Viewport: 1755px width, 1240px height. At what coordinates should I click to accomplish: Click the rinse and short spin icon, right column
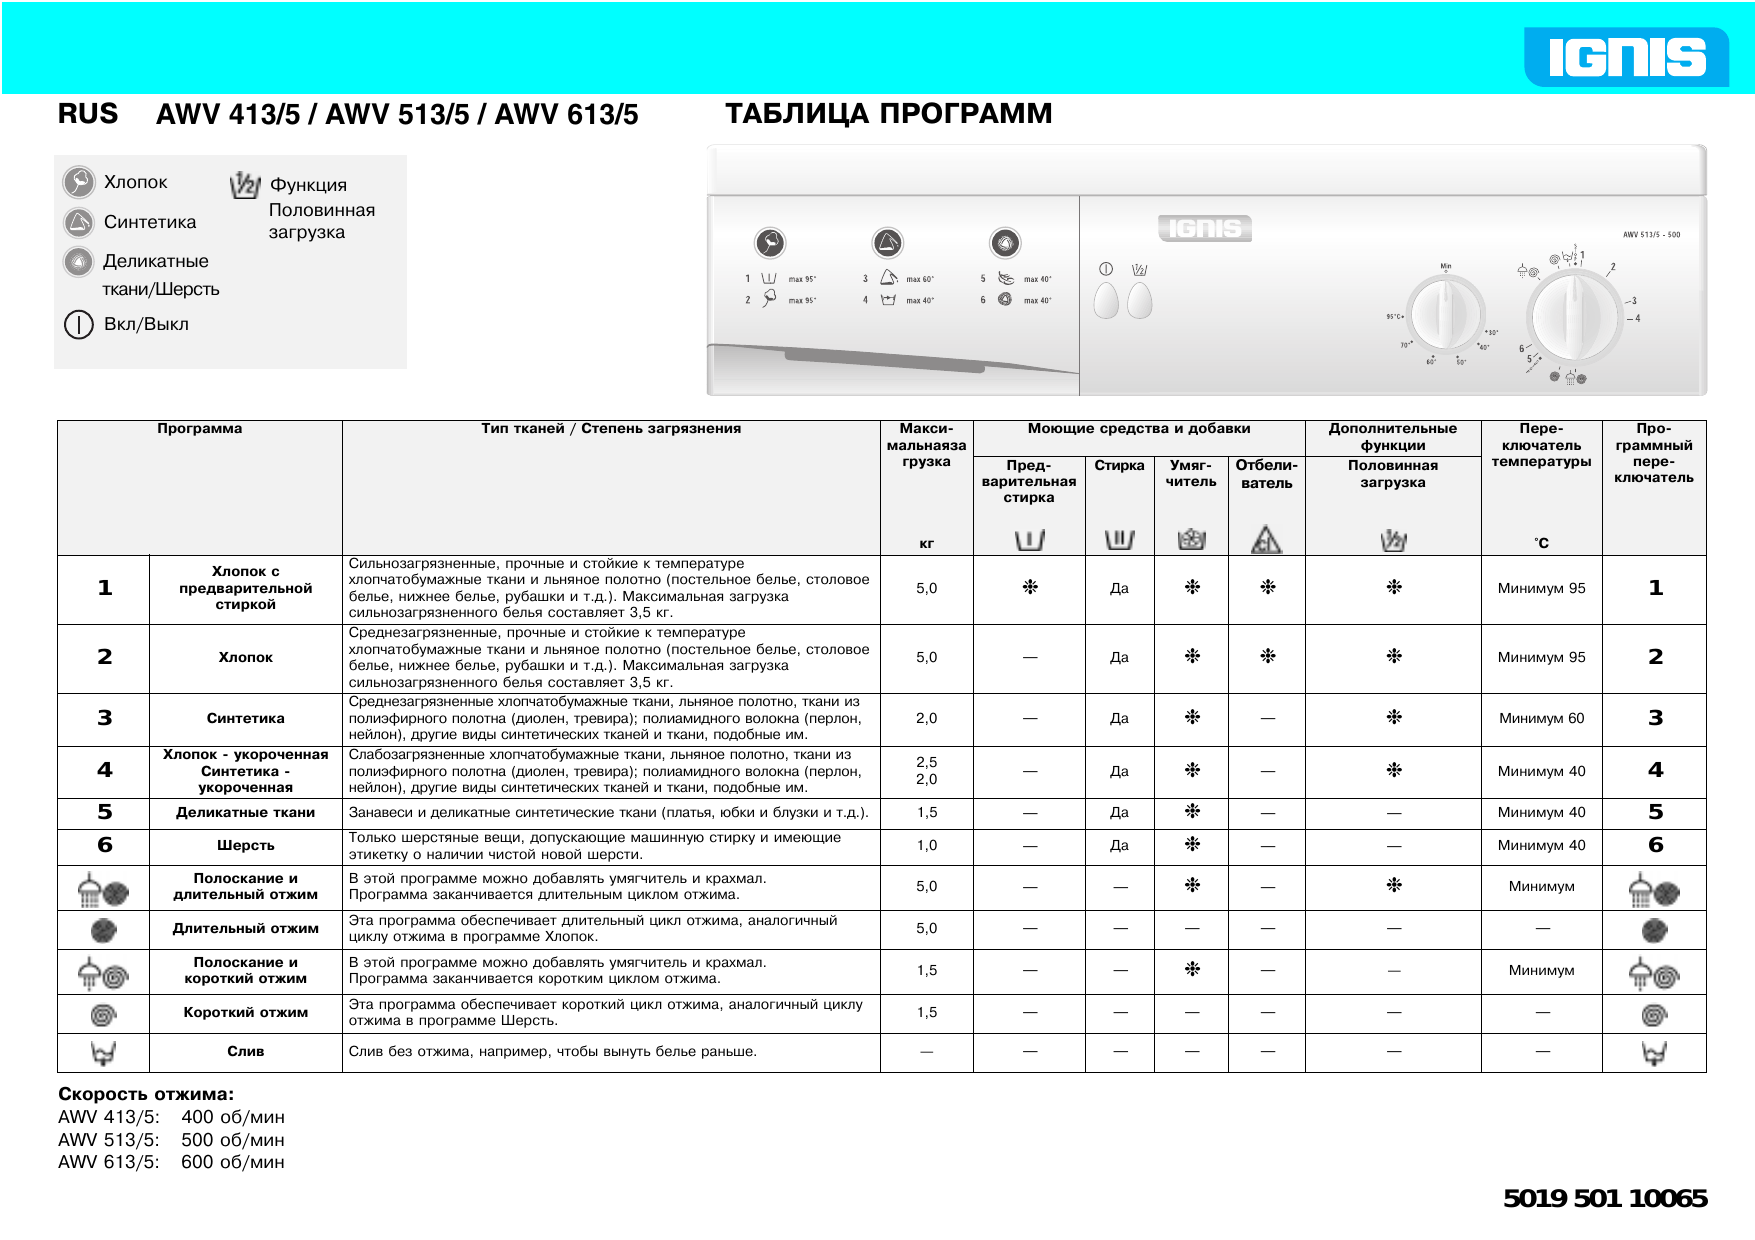[x=1654, y=973]
